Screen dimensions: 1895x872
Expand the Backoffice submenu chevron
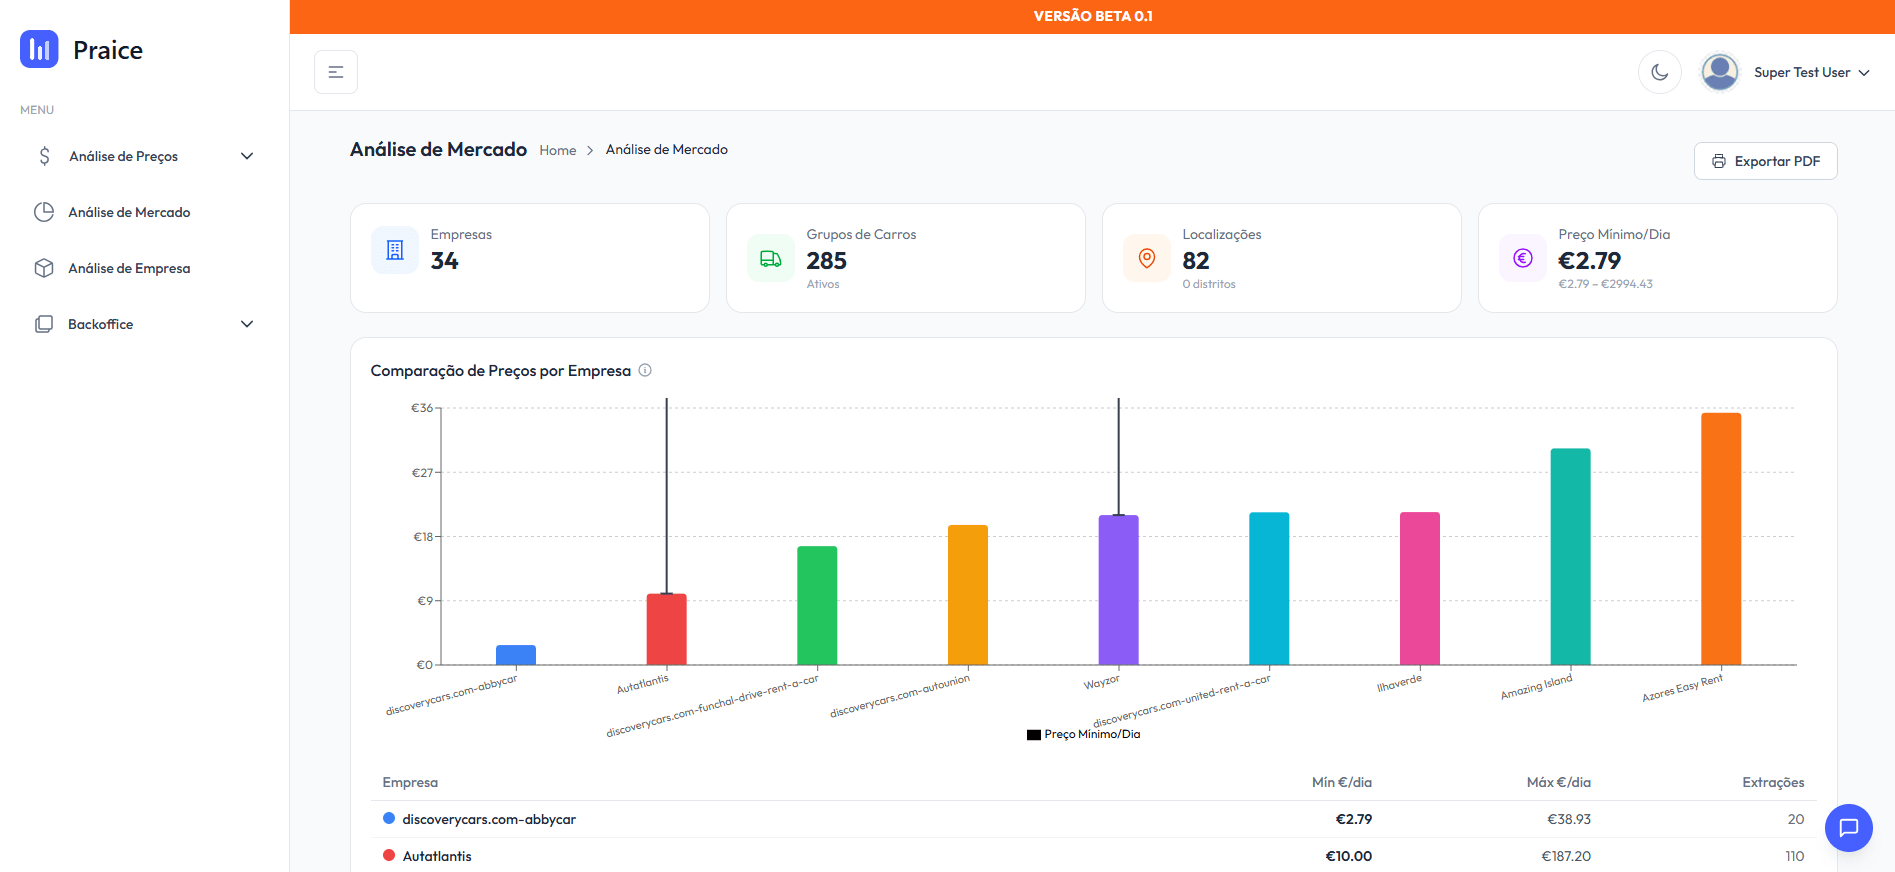(x=247, y=324)
